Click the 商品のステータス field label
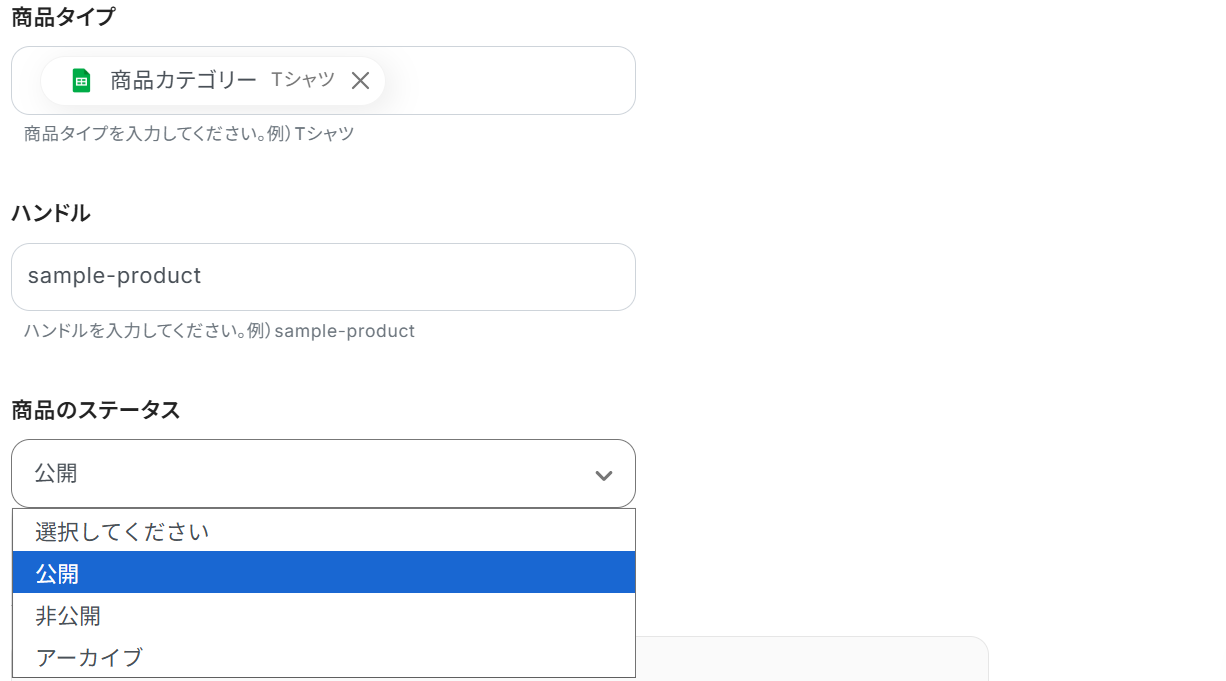The width and height of the screenshot is (1226, 681). coord(96,410)
